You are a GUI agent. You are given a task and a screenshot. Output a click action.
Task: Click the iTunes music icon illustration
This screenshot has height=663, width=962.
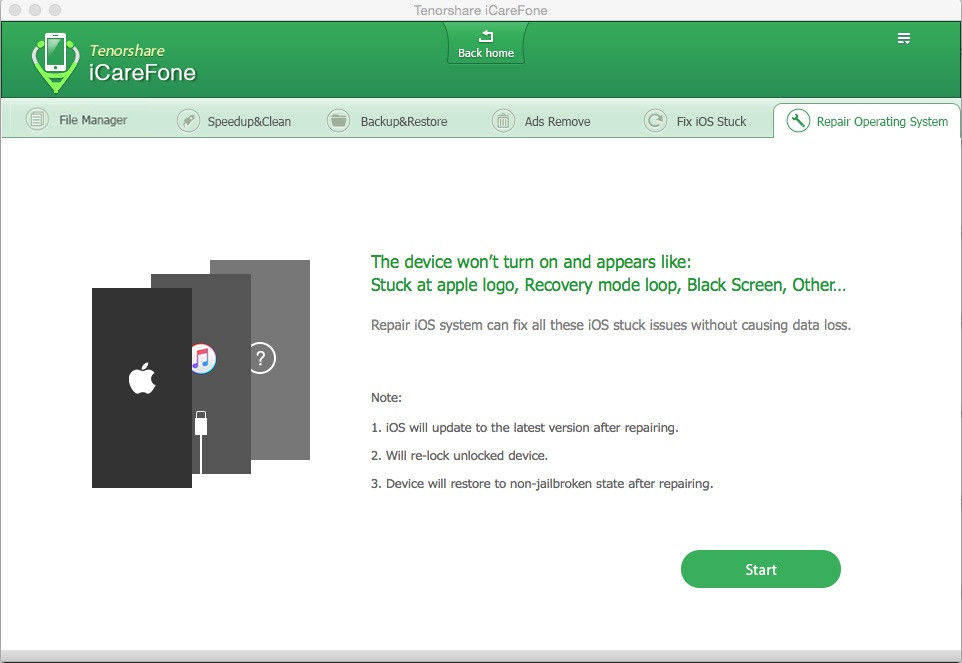coord(204,359)
